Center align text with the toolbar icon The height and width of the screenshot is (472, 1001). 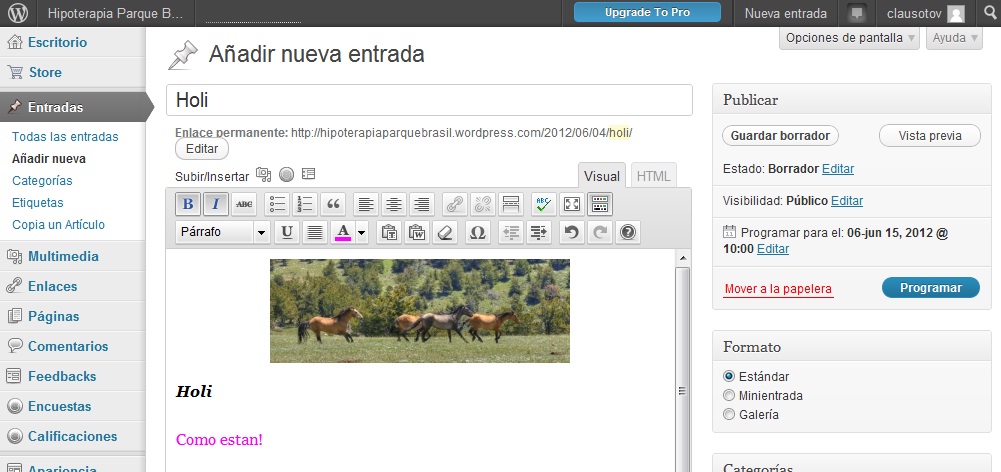tap(394, 204)
